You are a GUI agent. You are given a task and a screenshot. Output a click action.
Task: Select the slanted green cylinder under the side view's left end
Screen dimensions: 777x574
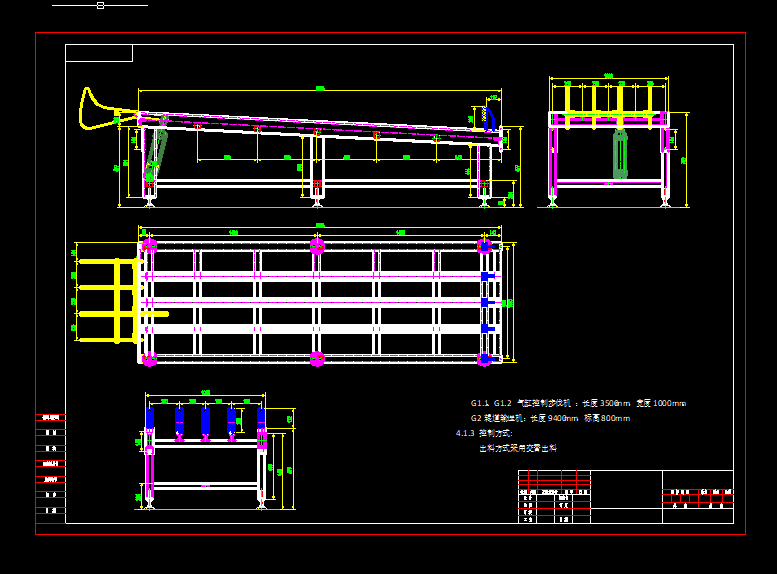(156, 149)
